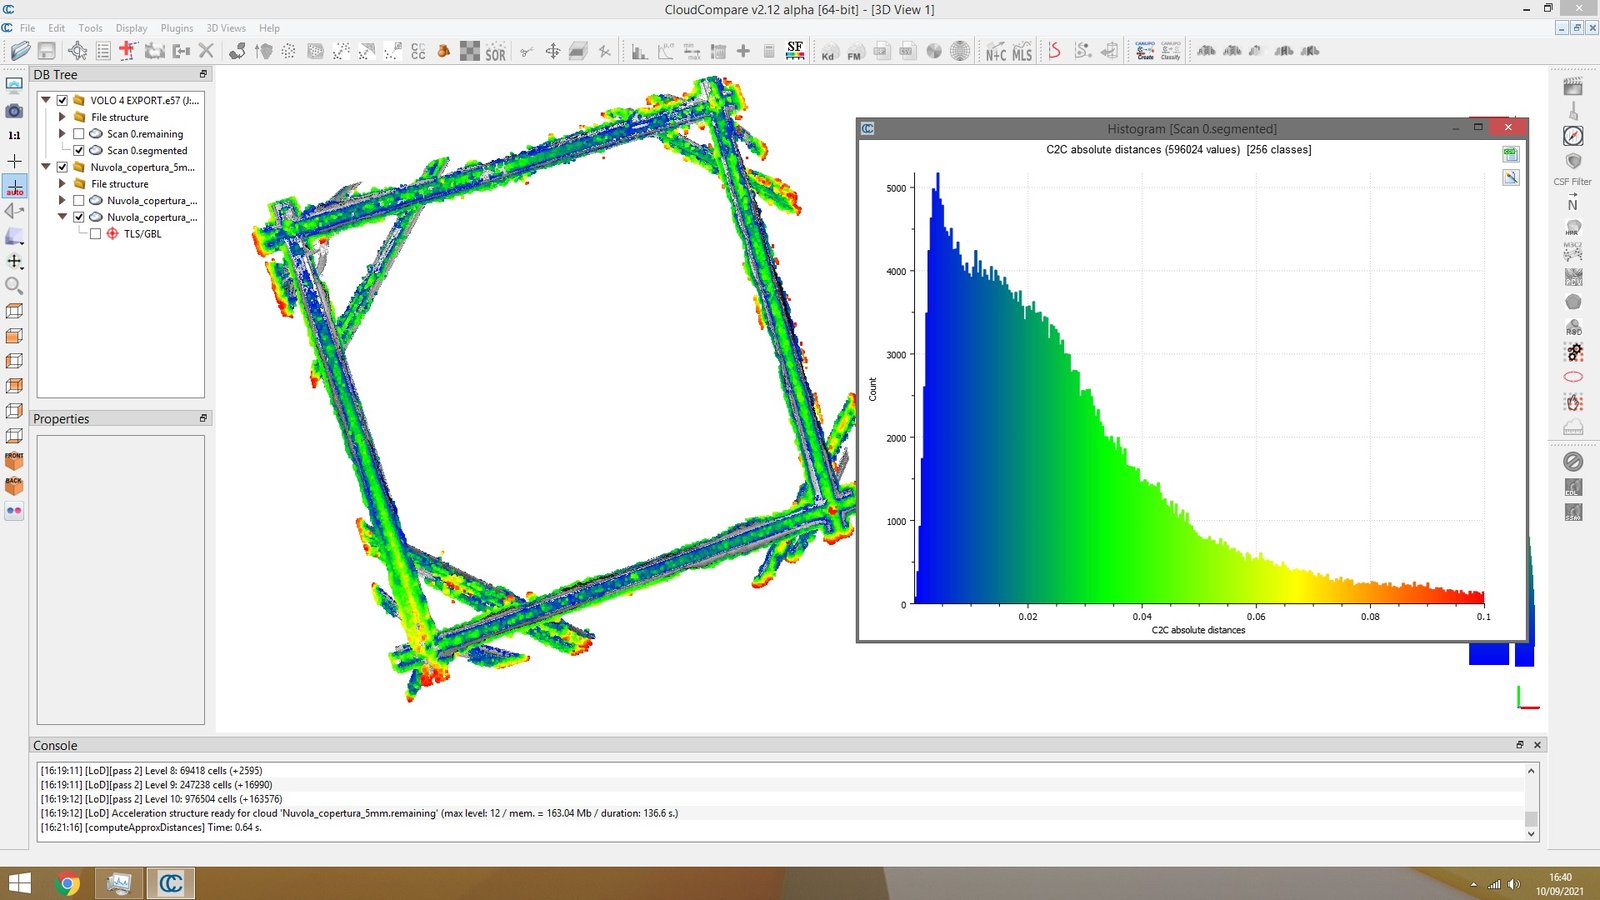
Task: Open the File menu
Action: click(27, 28)
